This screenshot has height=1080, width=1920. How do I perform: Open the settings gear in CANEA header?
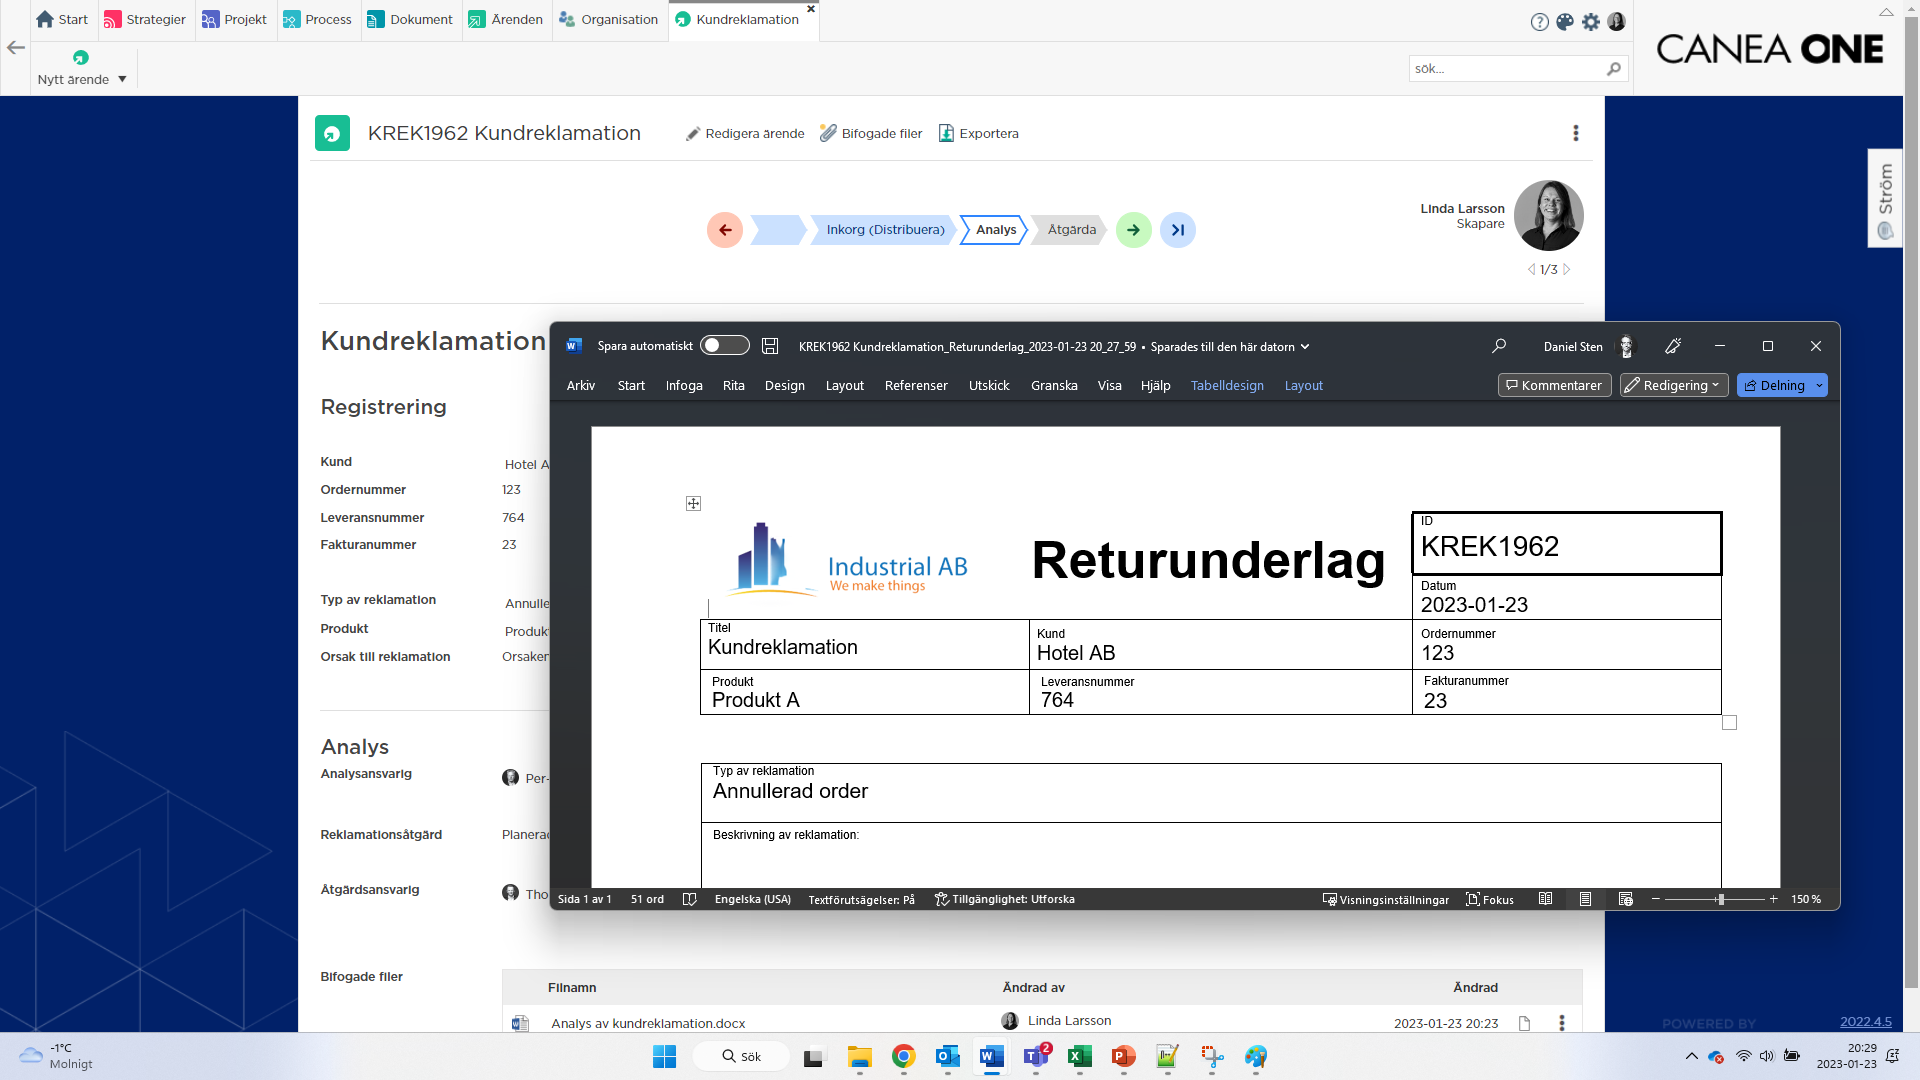[1591, 21]
